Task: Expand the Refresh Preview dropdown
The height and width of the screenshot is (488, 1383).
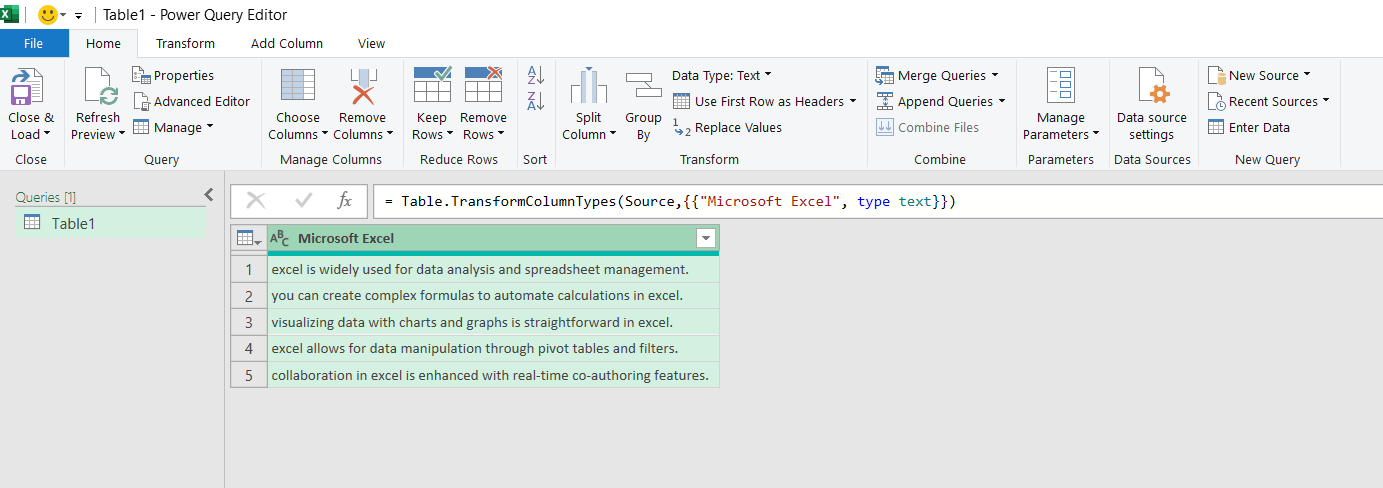Action: tap(122, 134)
